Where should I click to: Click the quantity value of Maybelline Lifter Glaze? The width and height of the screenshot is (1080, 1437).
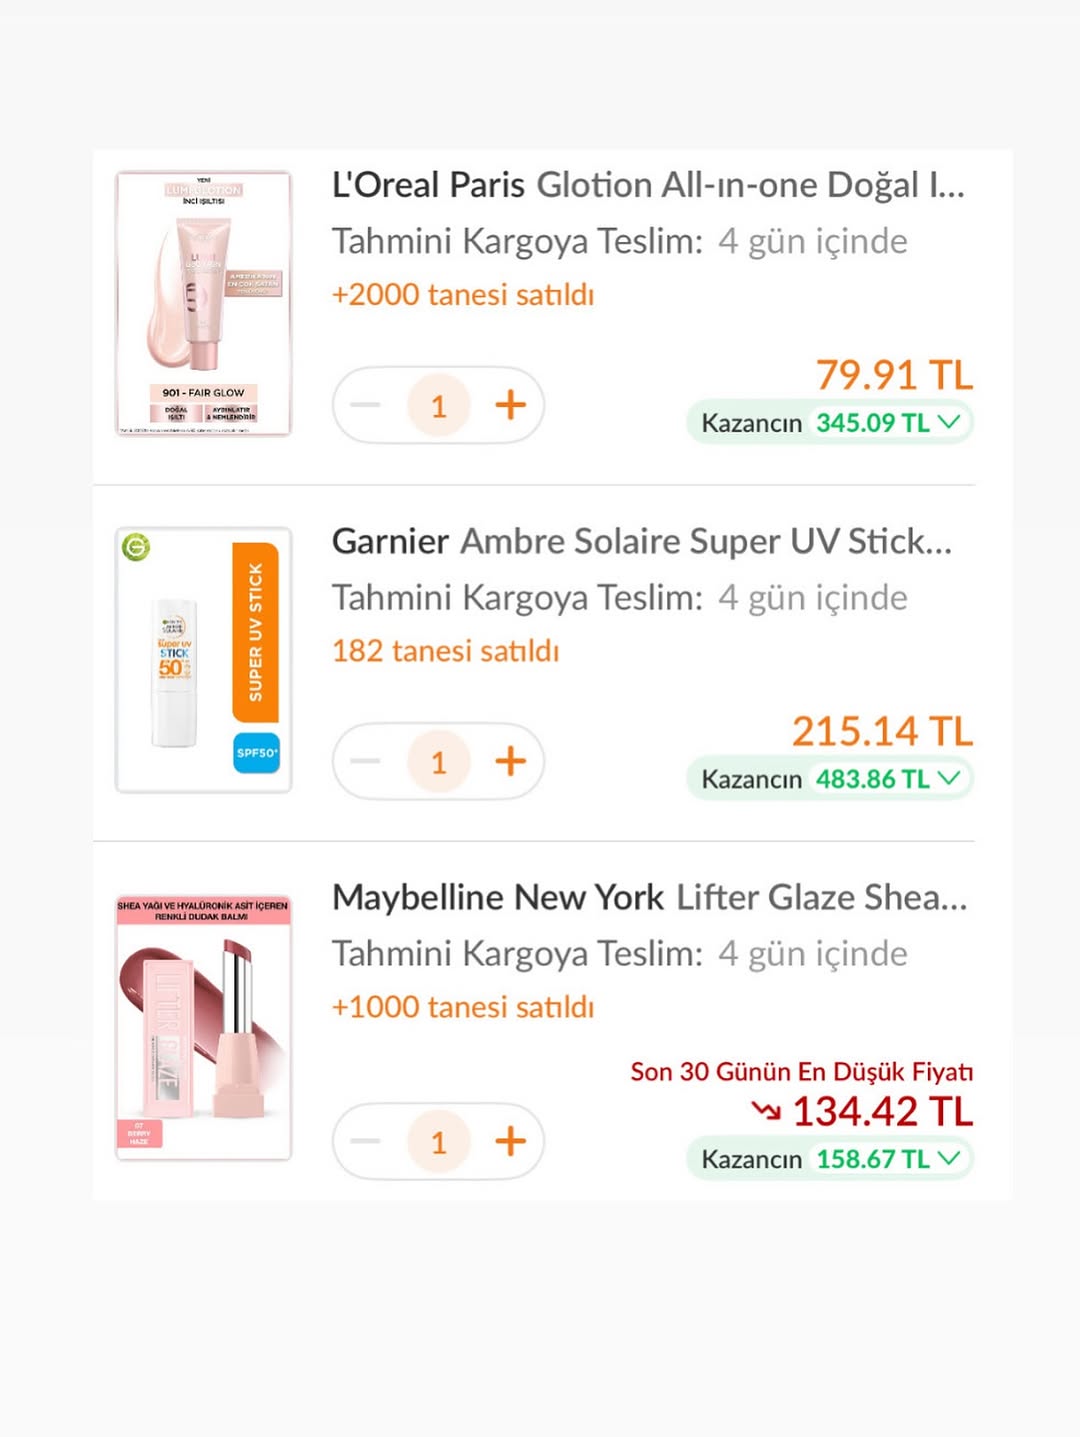[438, 1141]
